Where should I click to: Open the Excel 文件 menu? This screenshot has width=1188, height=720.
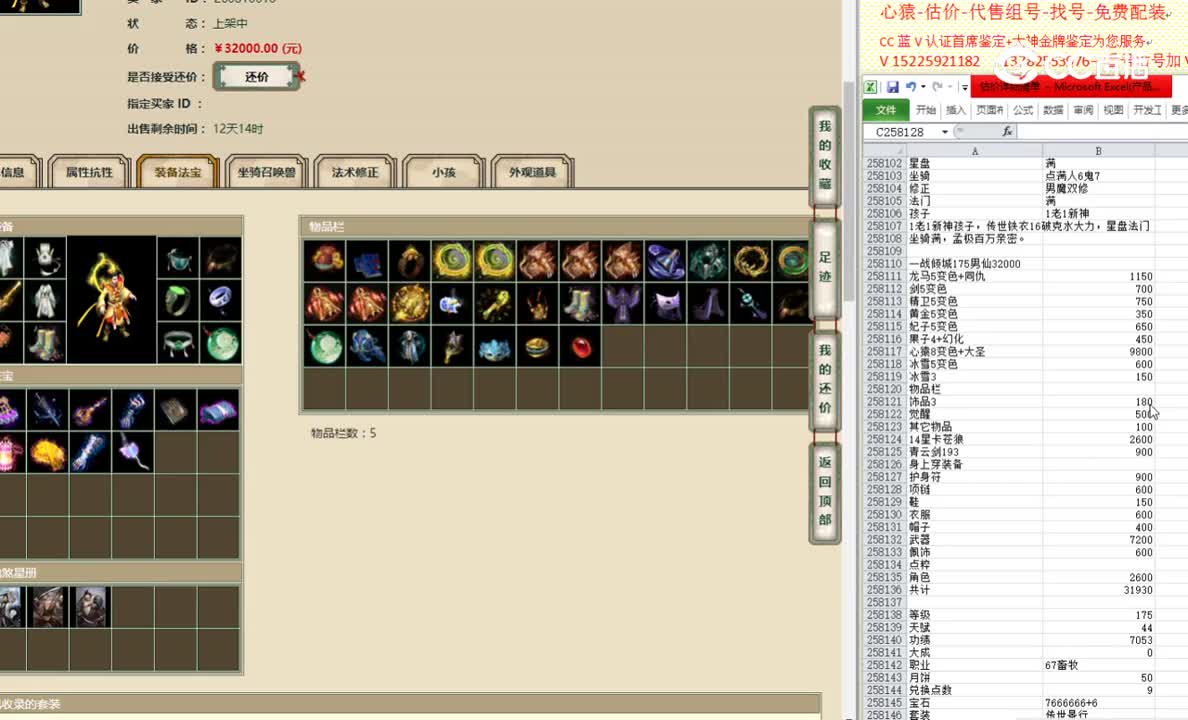point(886,111)
